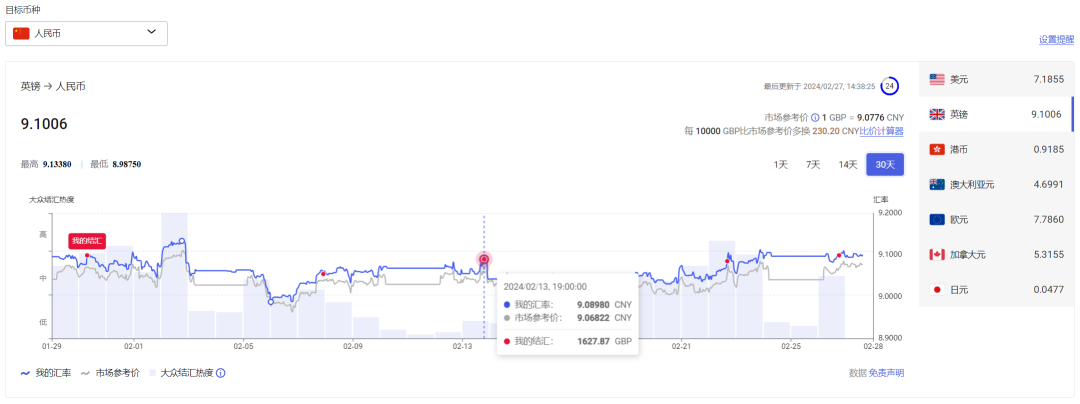Open the 比价计算器 link
Image resolution: width=1080 pixels, height=404 pixels.
[x=881, y=131]
